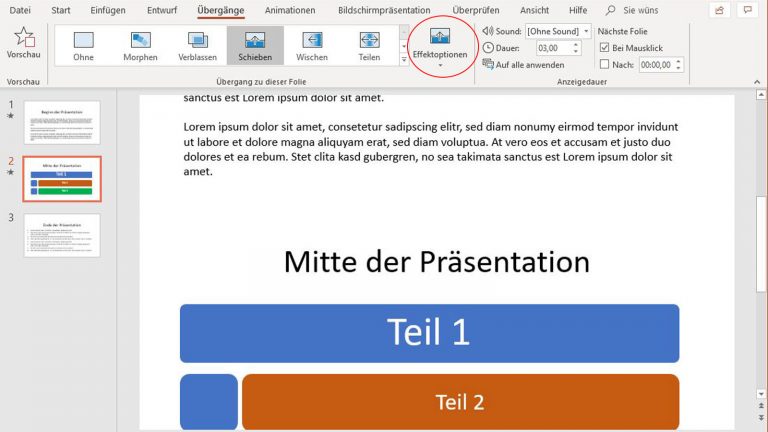768x432 pixels.
Task: Select the Ohne transition icon
Action: click(83, 45)
